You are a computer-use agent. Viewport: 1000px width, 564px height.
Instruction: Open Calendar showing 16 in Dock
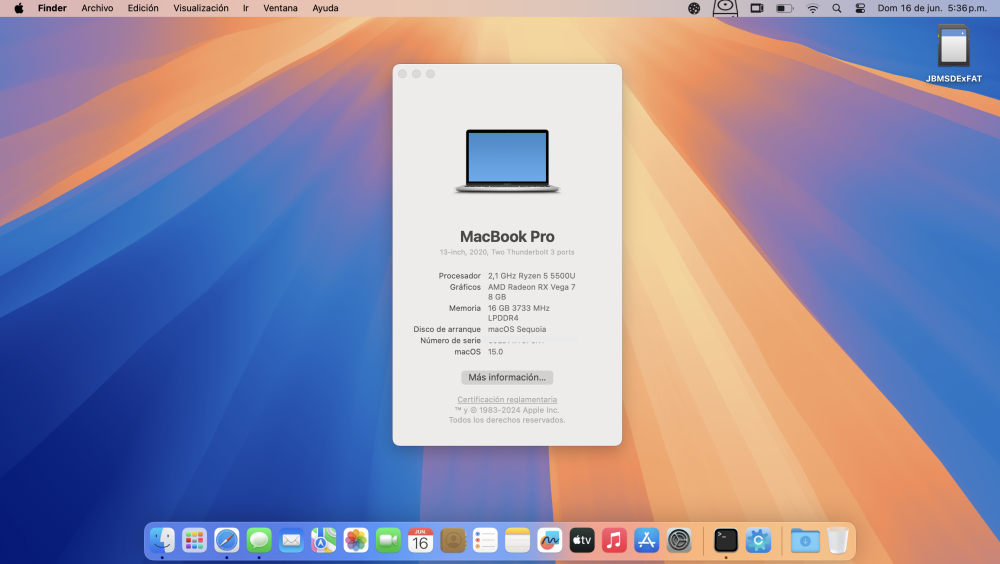(x=420, y=540)
